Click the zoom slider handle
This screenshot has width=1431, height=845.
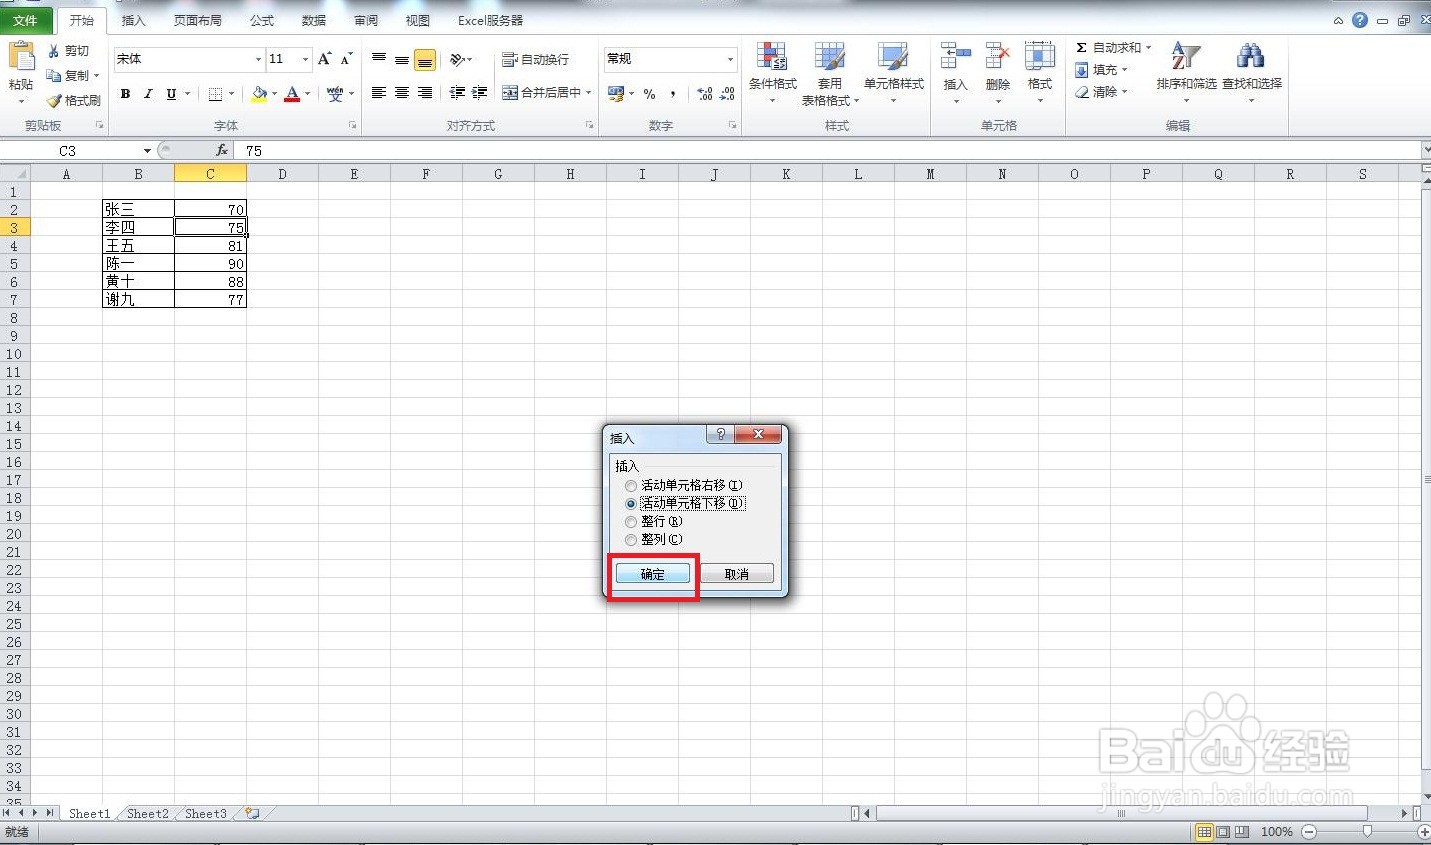click(x=1367, y=832)
